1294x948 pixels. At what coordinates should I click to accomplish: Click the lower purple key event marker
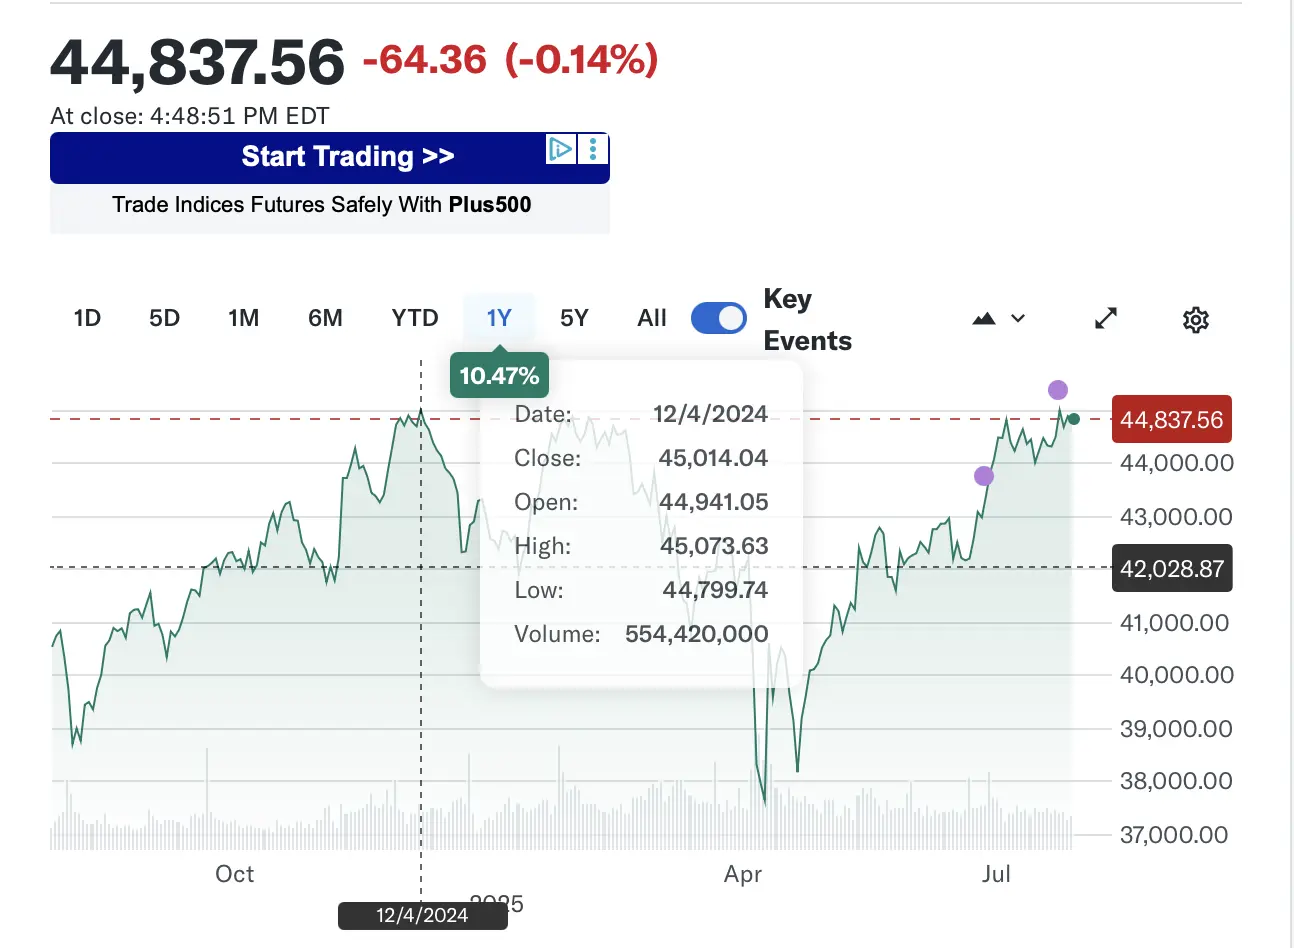click(984, 476)
